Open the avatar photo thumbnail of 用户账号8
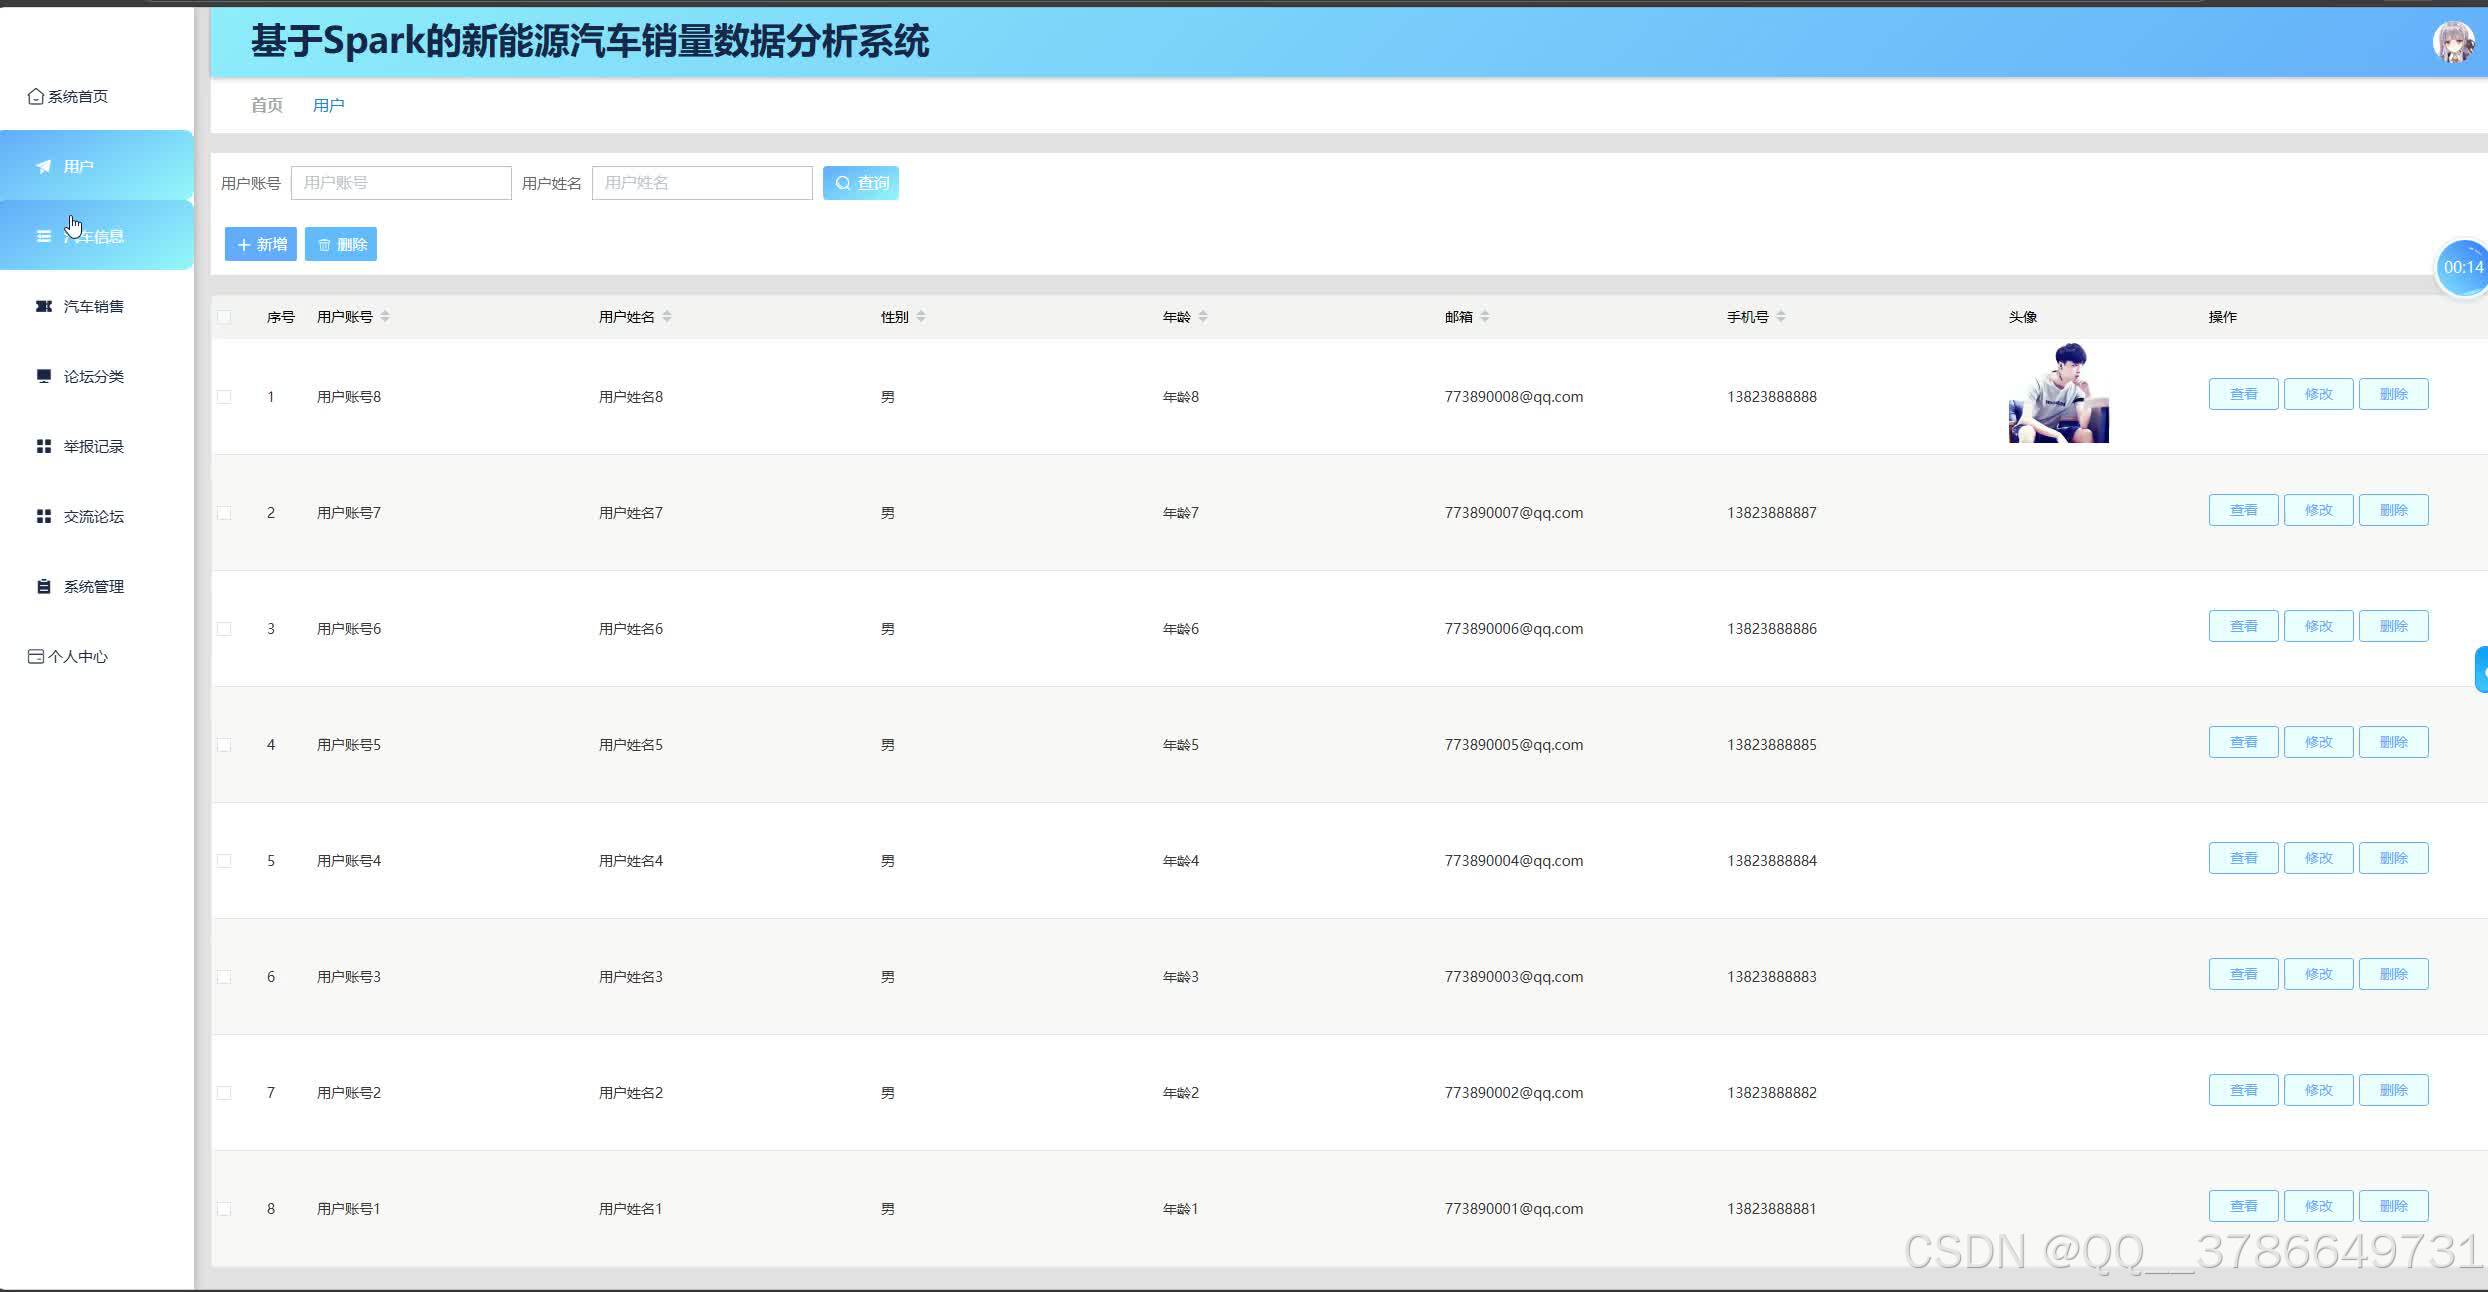 (2059, 393)
